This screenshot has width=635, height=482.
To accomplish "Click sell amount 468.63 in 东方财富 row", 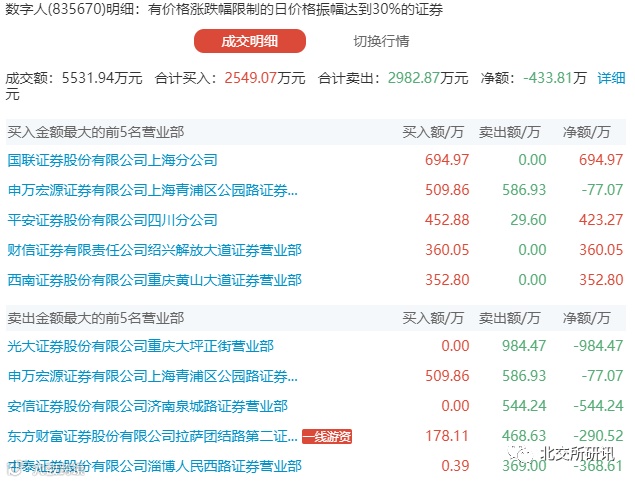I will click(524, 436).
